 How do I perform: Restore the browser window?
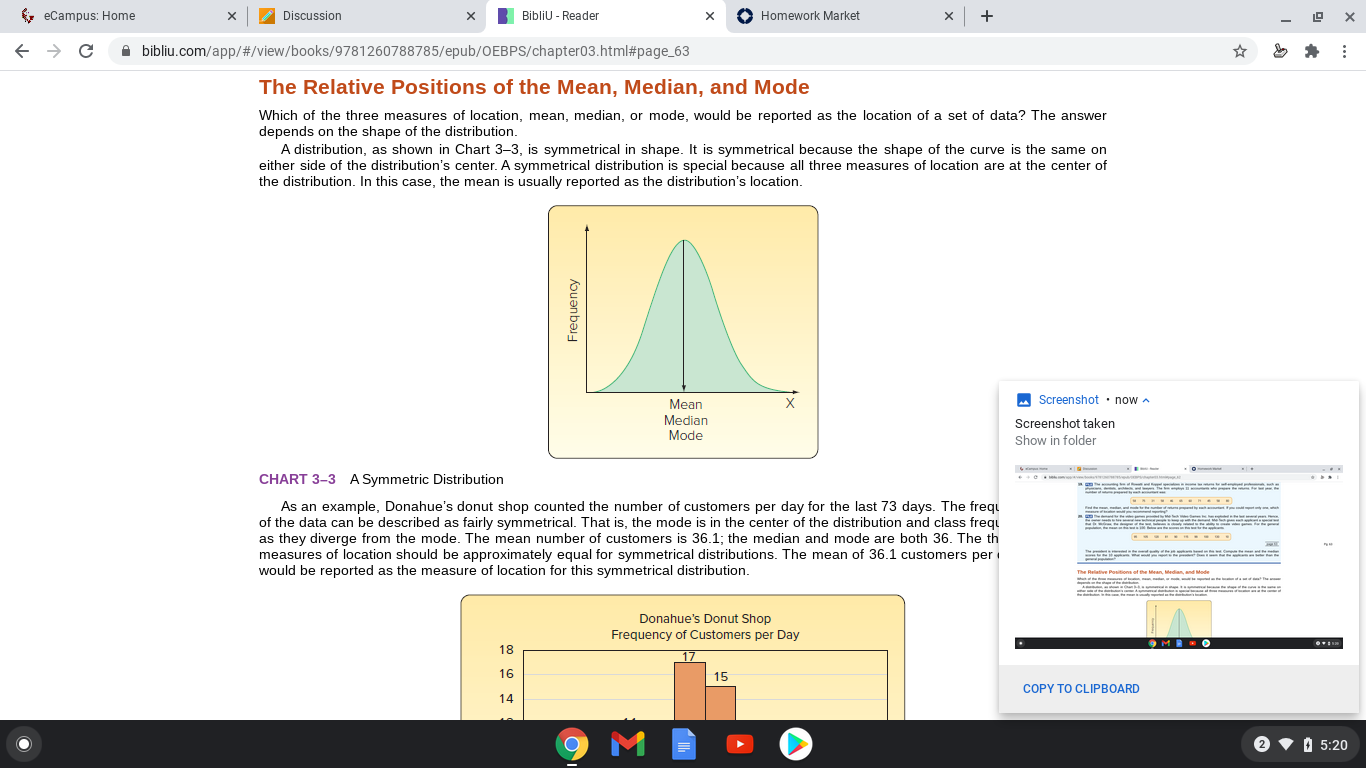coord(1318,16)
